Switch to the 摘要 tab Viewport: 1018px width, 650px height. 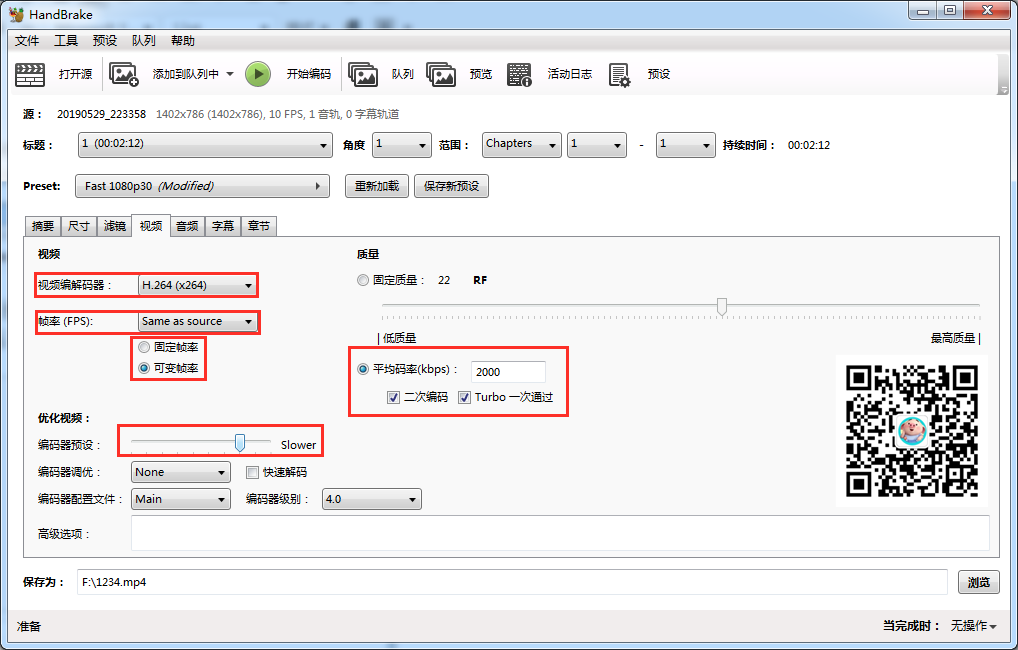pos(43,226)
